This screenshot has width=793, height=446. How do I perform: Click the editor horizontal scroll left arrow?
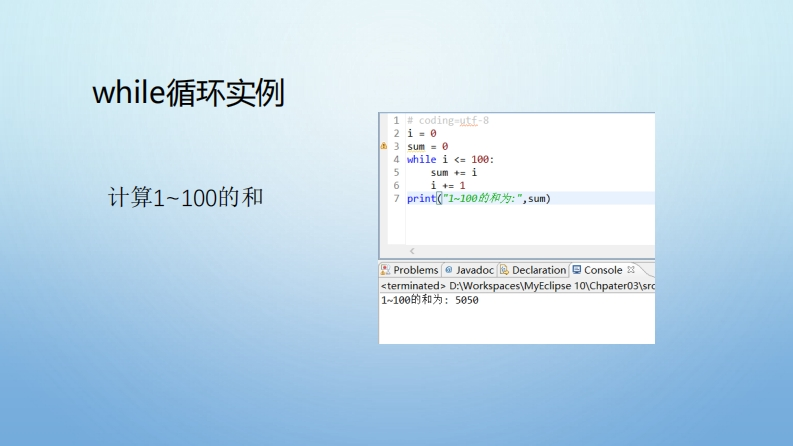(x=412, y=251)
